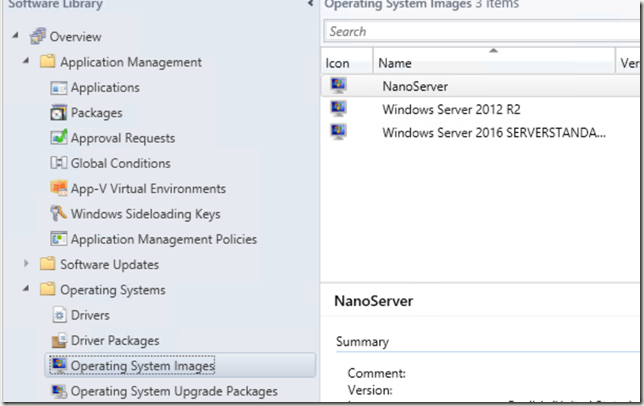Click the Software Updates folder icon
Image resolution: width=644 pixels, height=406 pixels.
click(x=48, y=264)
